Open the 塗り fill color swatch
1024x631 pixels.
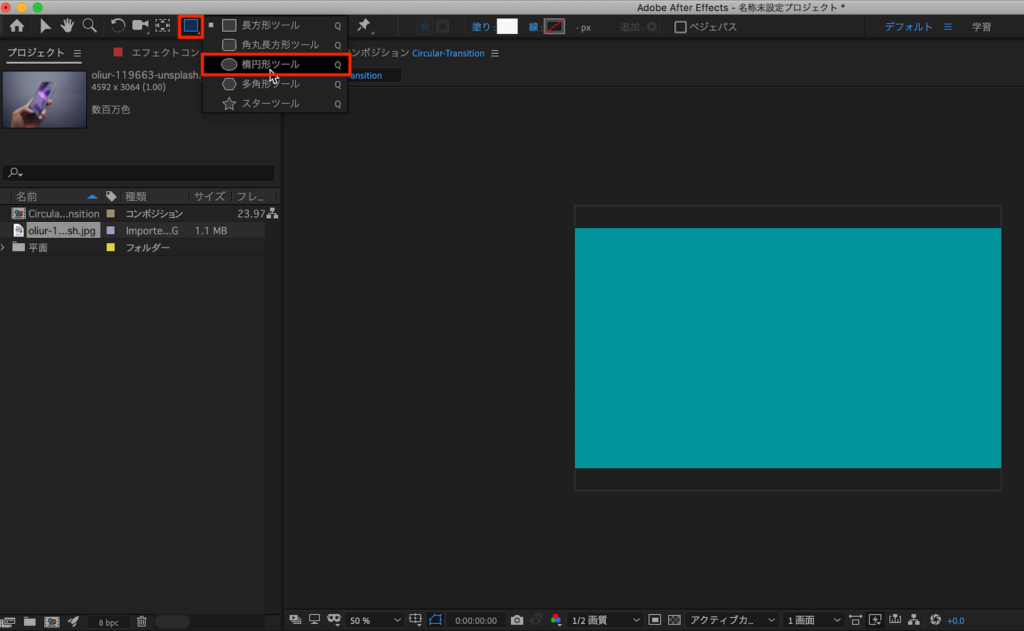(507, 27)
